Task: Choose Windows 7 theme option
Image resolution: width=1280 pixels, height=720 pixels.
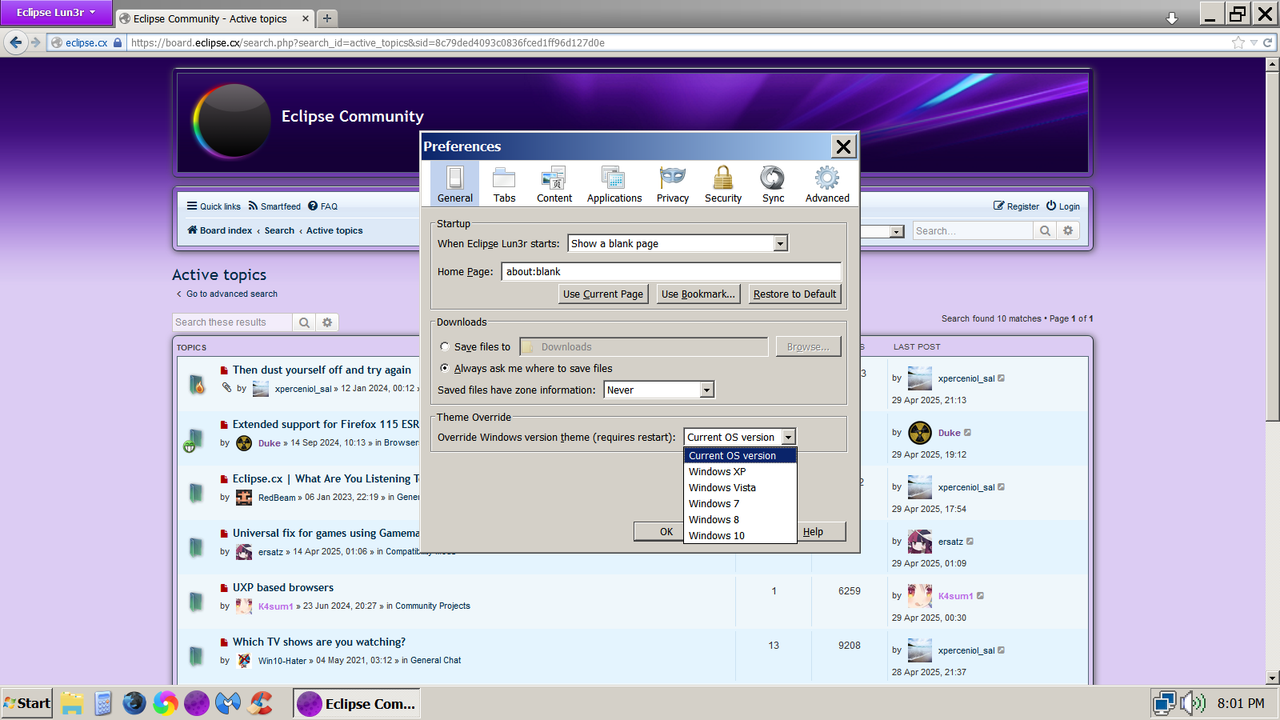Action: coord(740,504)
